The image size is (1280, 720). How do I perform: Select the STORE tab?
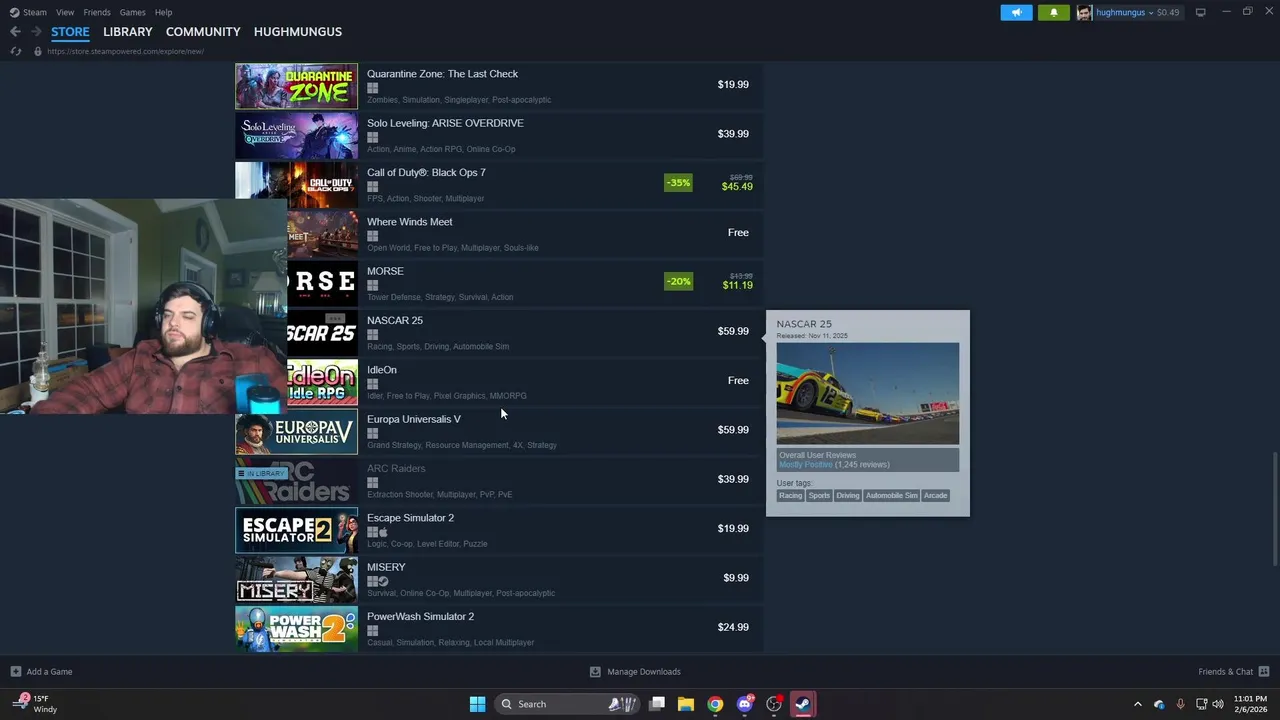coord(70,32)
